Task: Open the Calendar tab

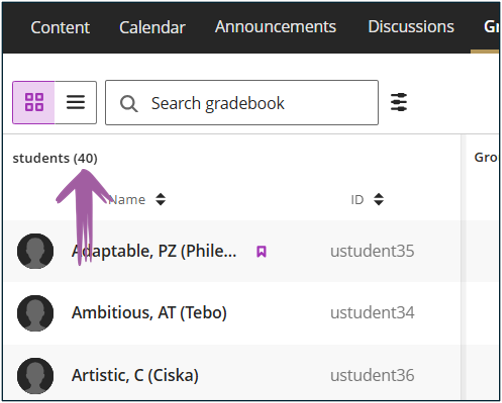Action: tap(152, 27)
